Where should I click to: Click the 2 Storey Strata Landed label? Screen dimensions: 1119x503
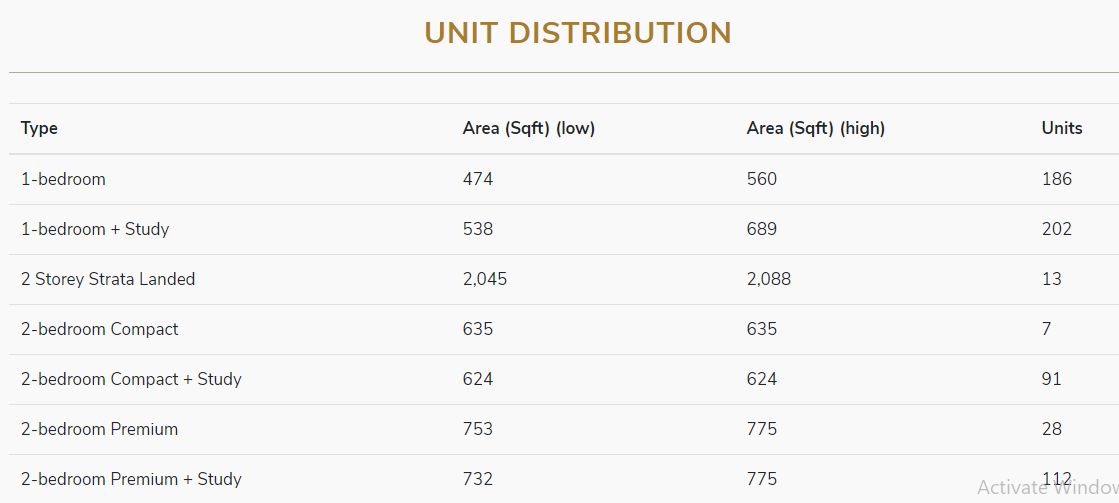[x=108, y=279]
